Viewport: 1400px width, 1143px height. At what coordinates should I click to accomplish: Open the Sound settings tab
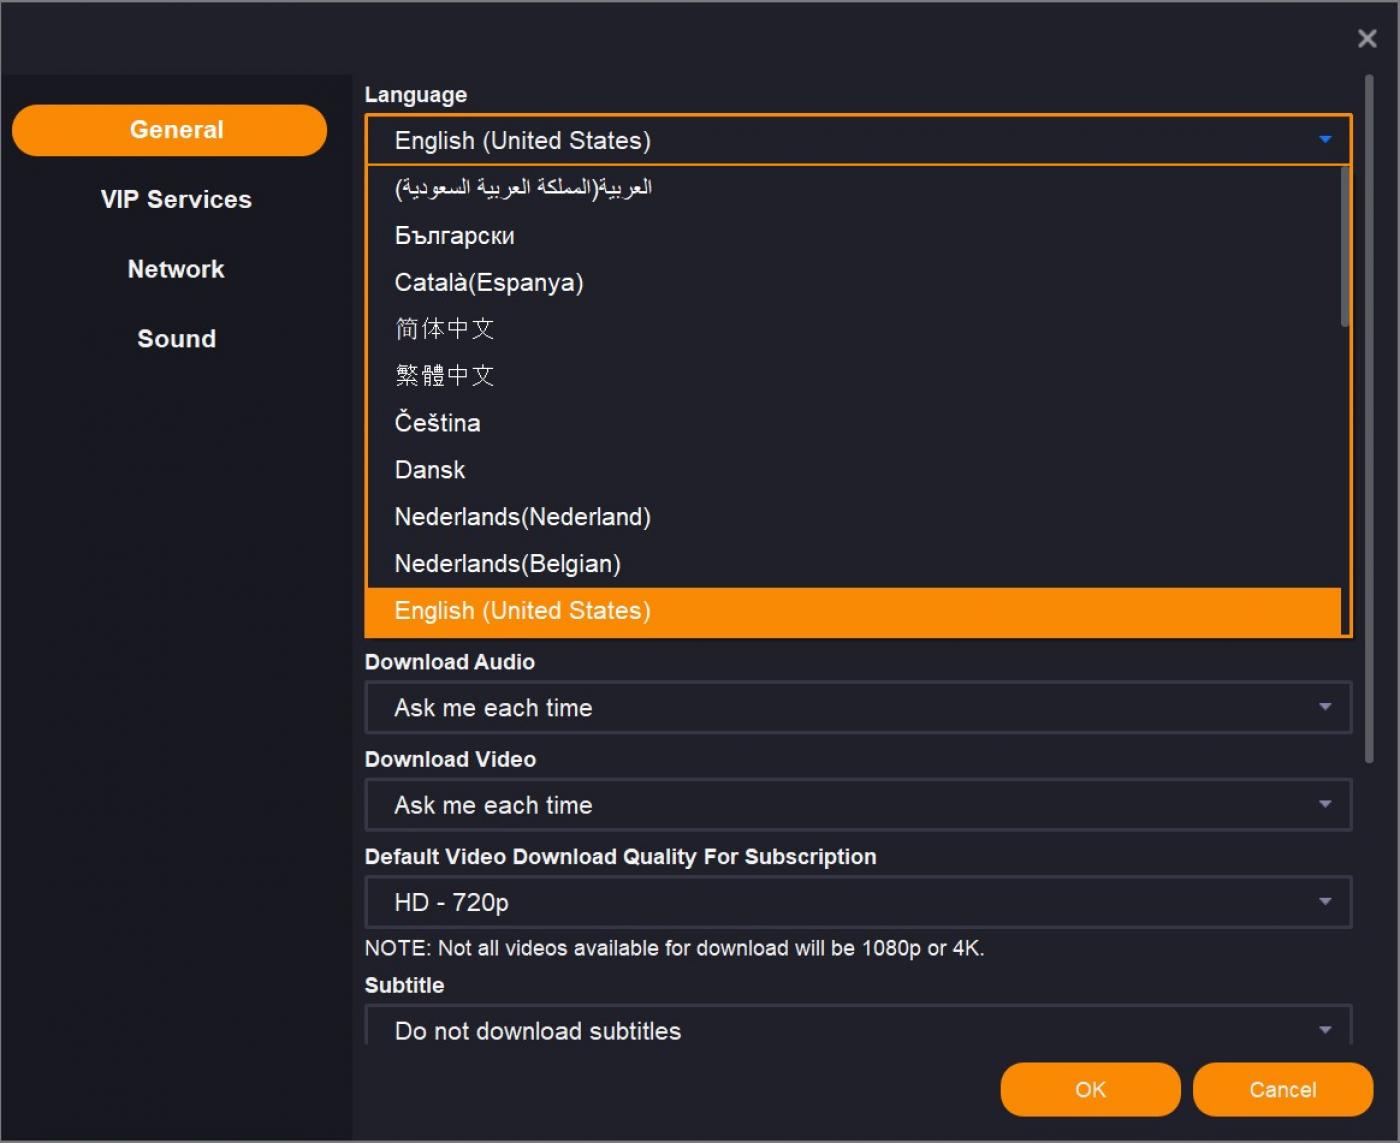(176, 339)
